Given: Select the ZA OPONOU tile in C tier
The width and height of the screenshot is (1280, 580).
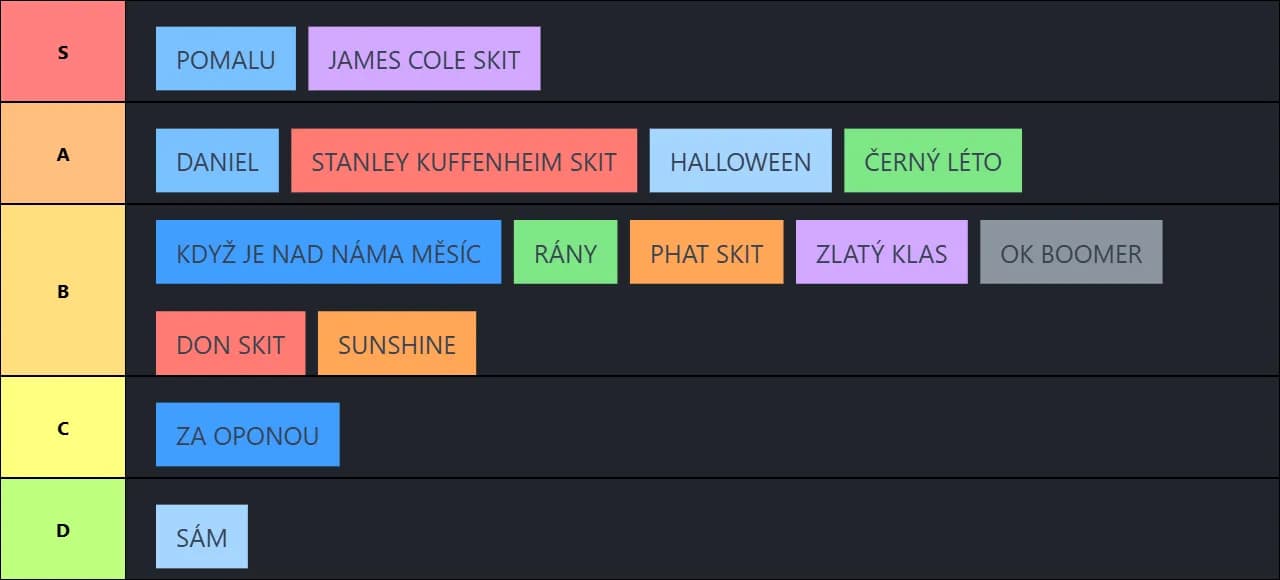Looking at the screenshot, I should point(247,435).
